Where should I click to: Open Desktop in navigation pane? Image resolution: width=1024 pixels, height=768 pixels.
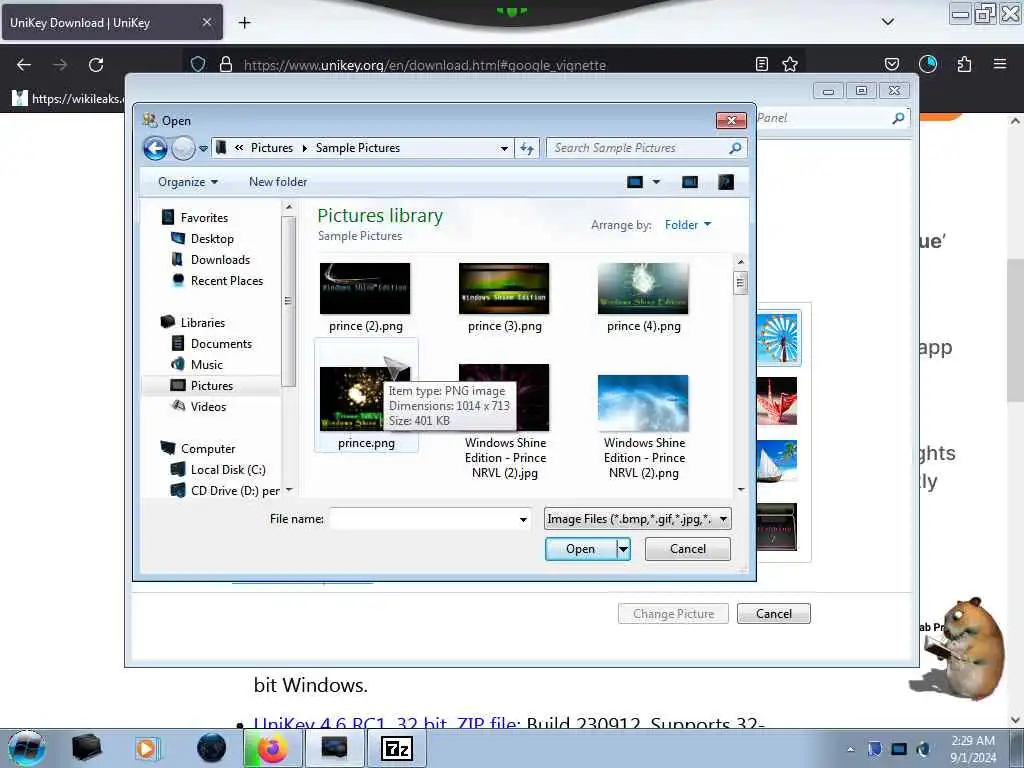point(212,239)
